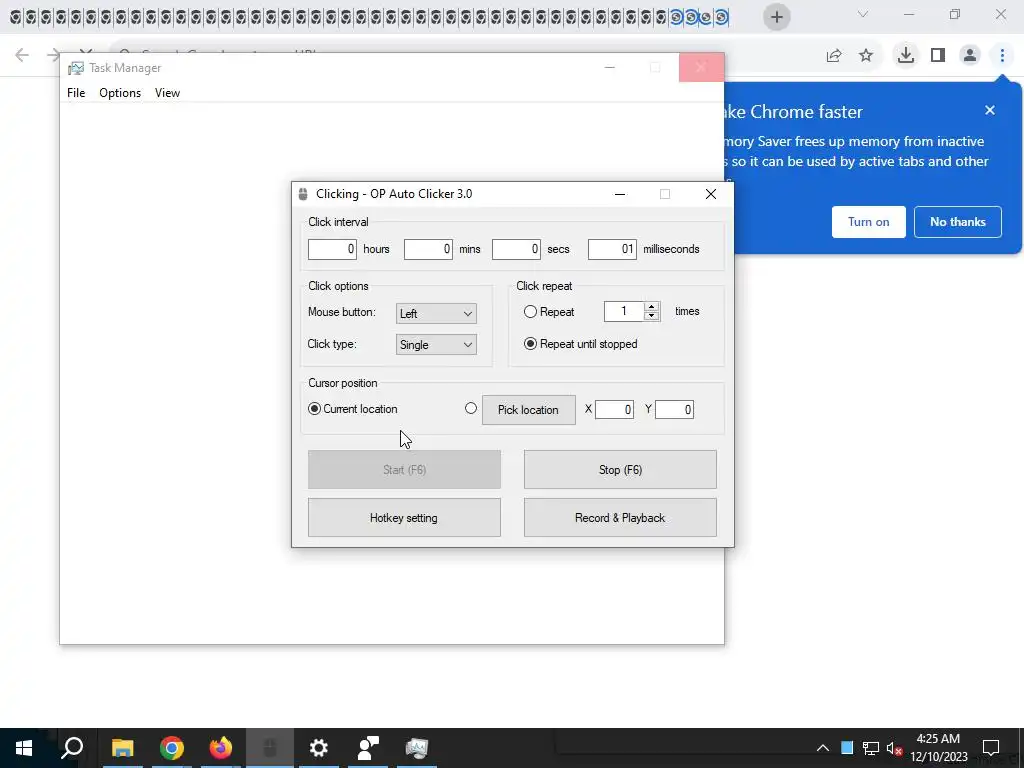Open Task Manager Options menu
The width and height of the screenshot is (1024, 768).
point(120,93)
